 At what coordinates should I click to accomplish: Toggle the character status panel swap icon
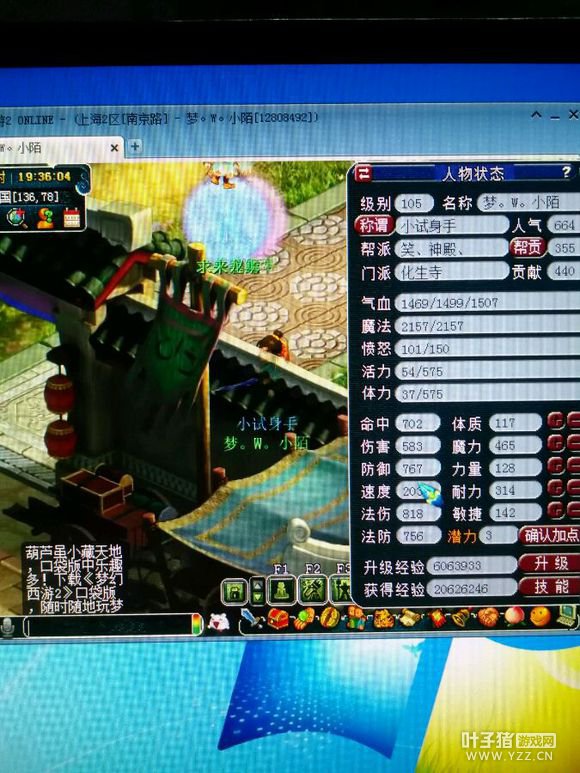tap(364, 173)
